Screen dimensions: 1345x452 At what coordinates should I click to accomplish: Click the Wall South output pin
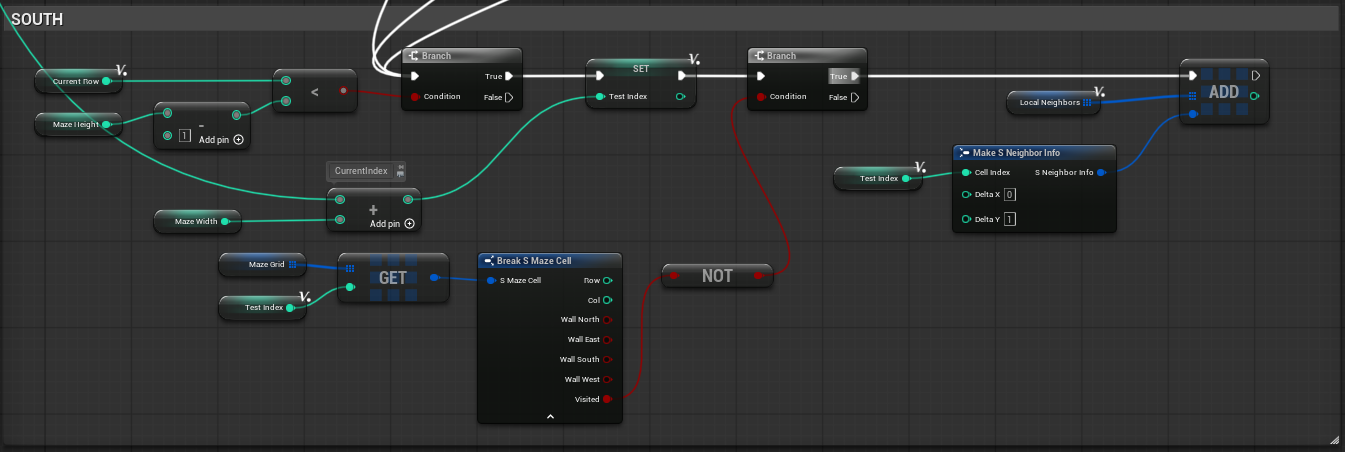click(608, 360)
